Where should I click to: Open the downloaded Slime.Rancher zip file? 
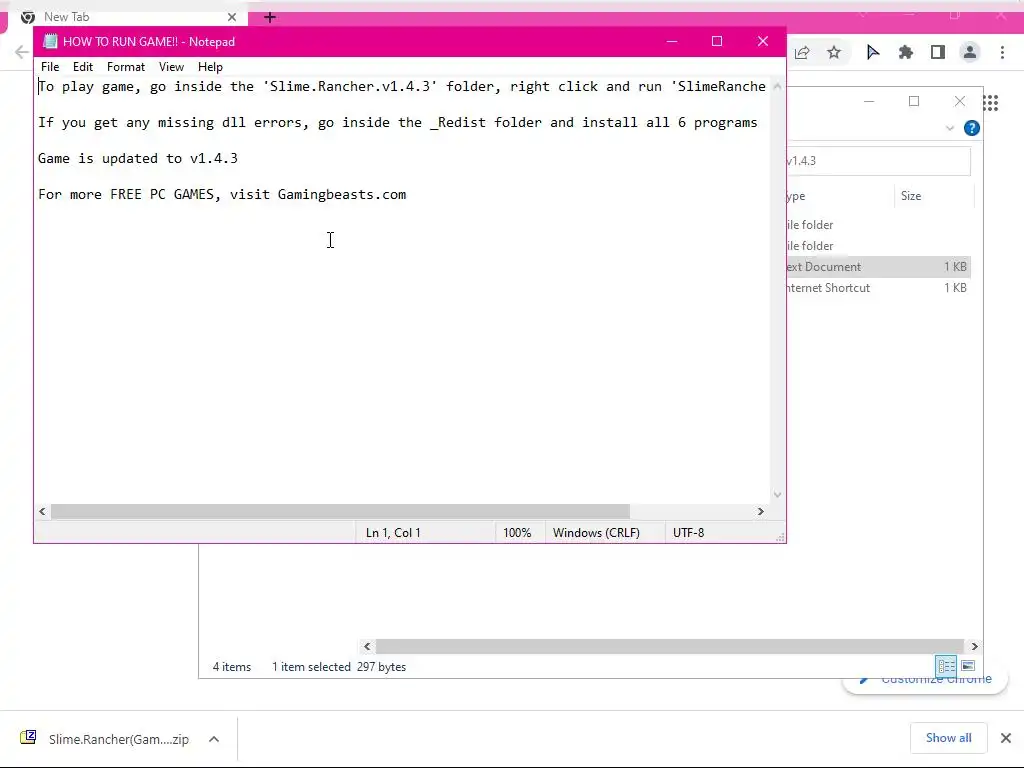point(119,739)
